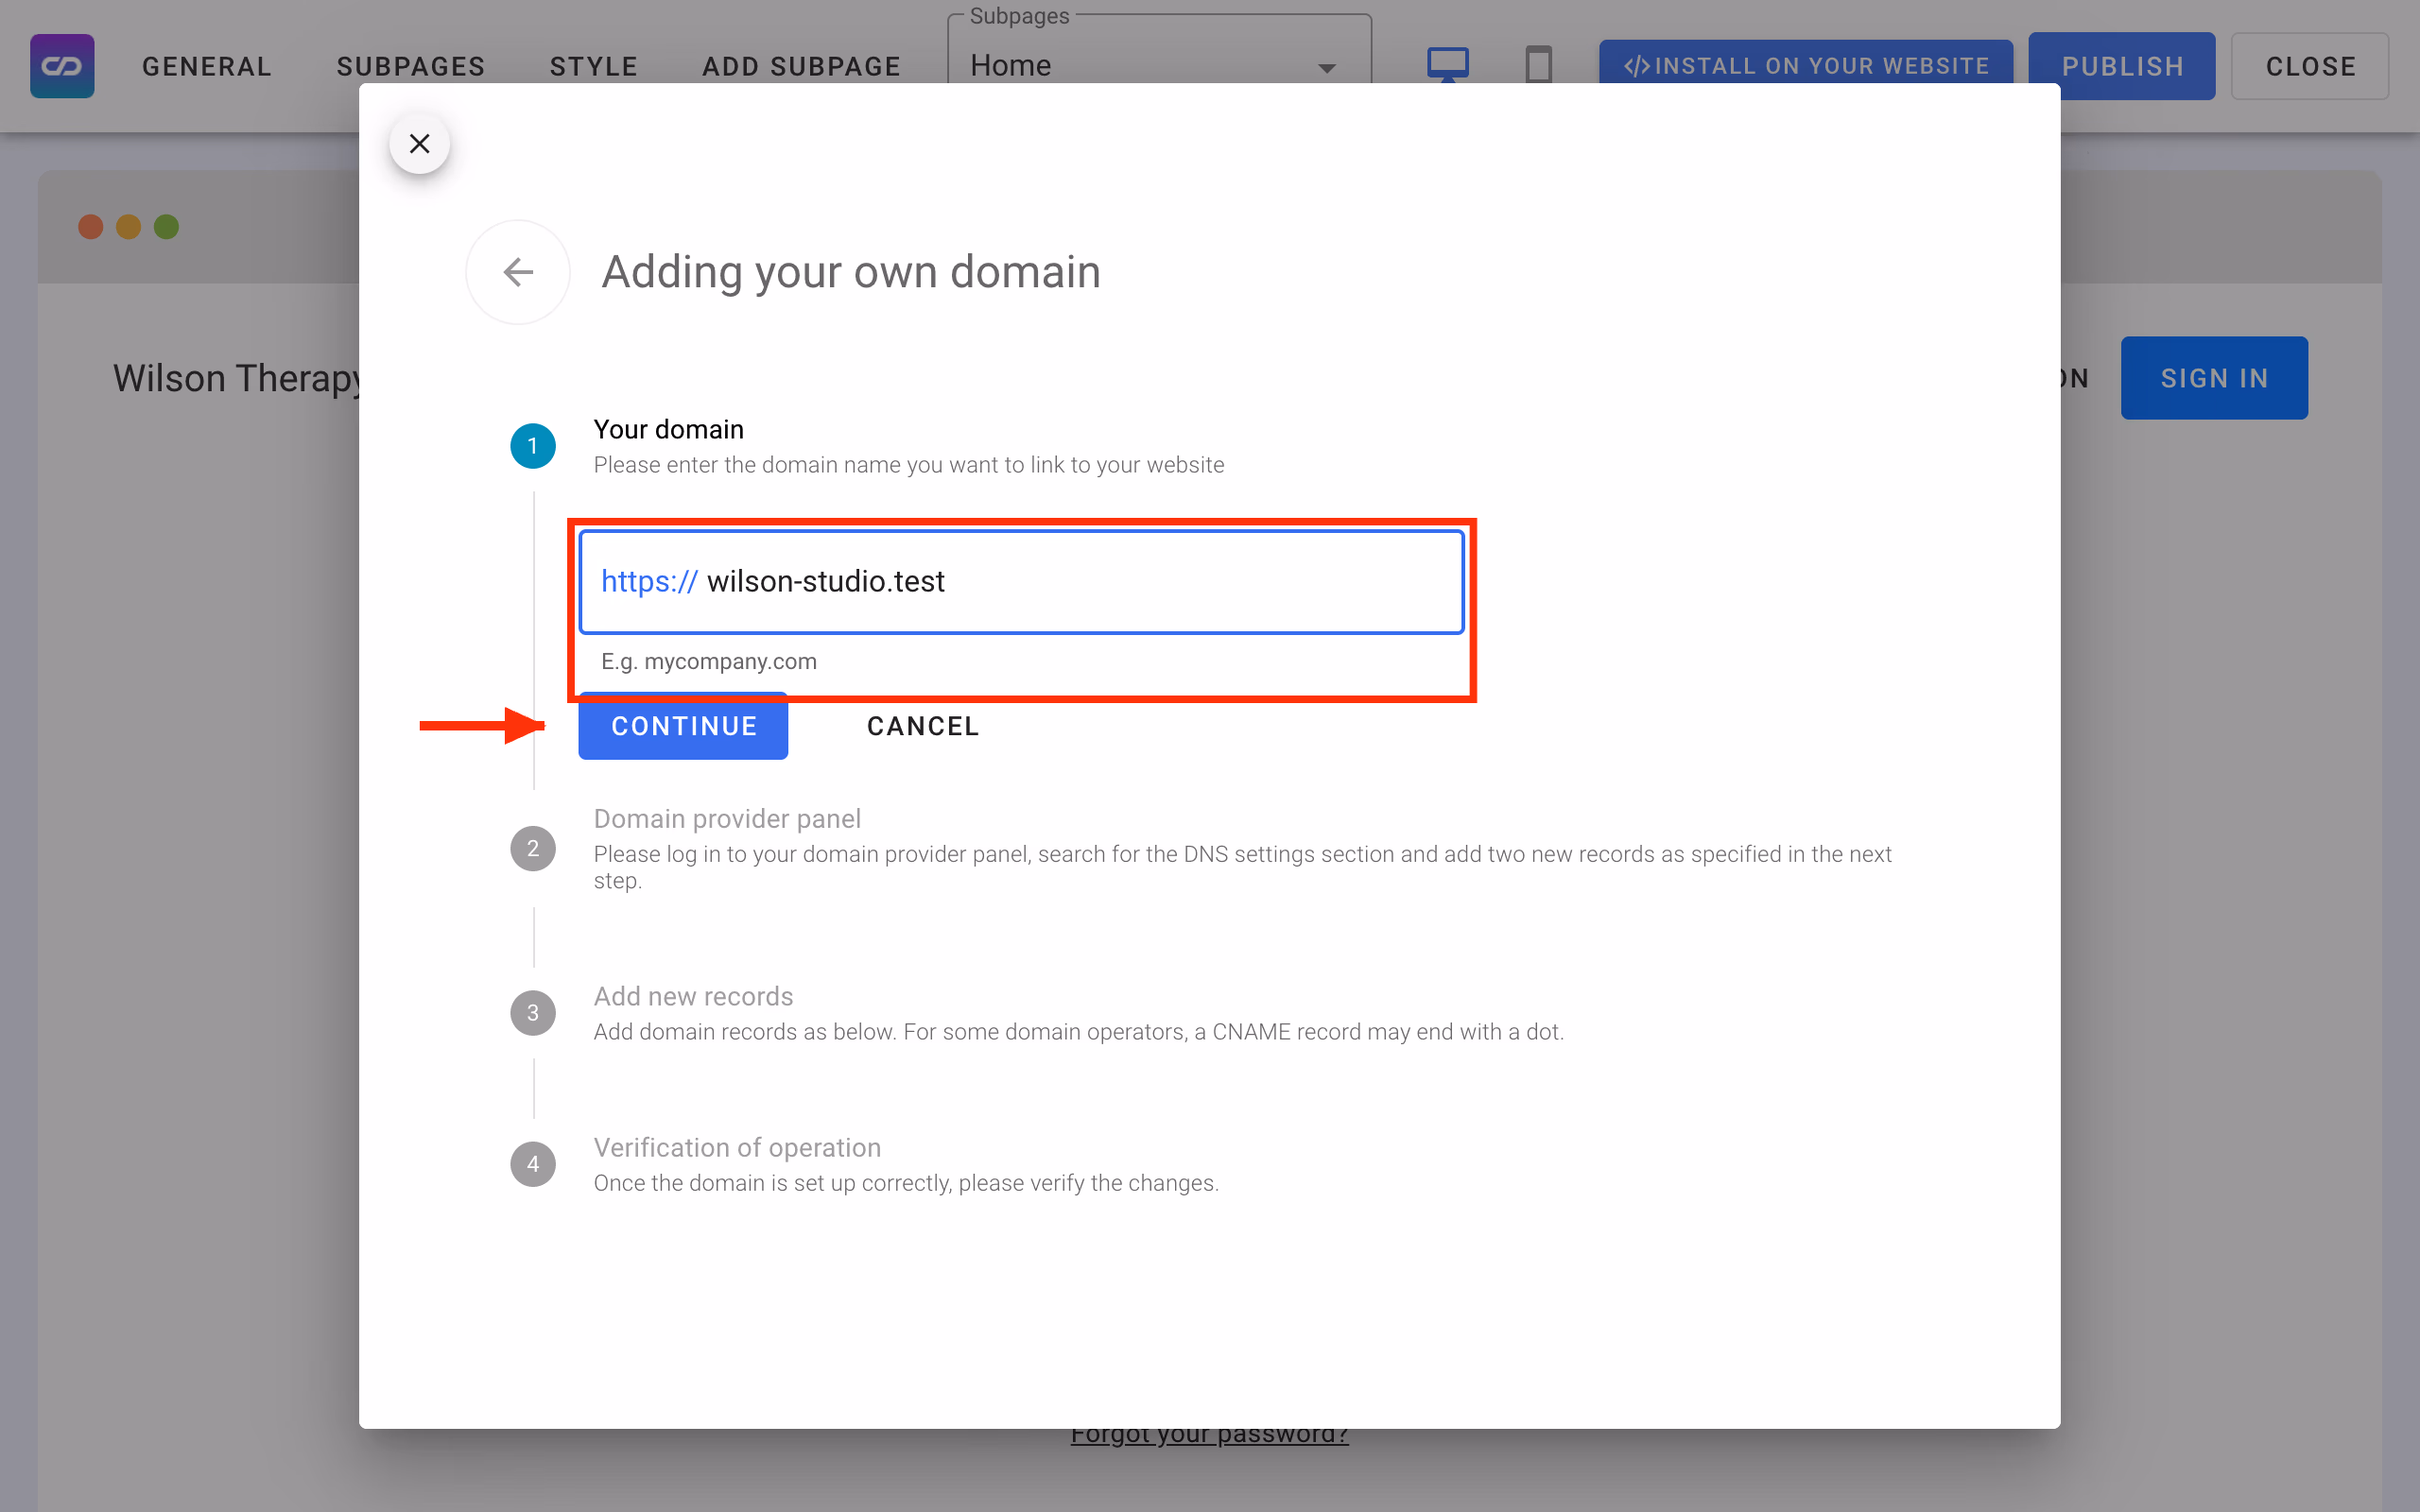2420x1512 pixels.
Task: Click the Sign In button on the page preview
Action: (2214, 378)
